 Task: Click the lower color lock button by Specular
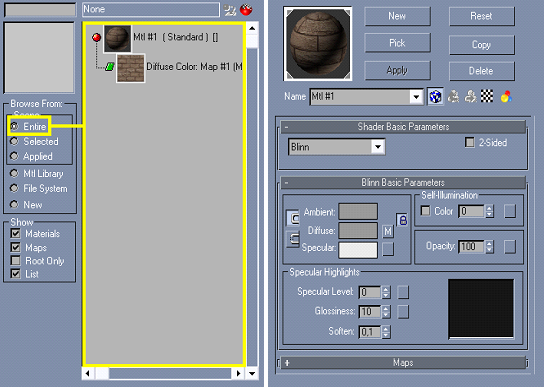pos(293,239)
